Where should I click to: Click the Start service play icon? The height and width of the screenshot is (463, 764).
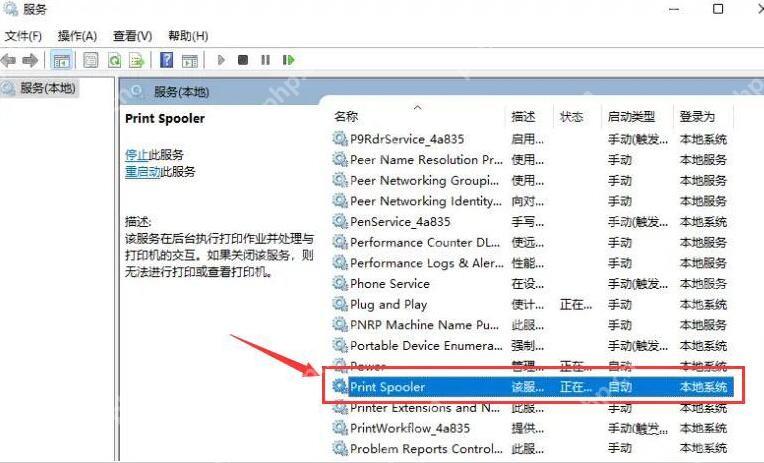pos(221,60)
